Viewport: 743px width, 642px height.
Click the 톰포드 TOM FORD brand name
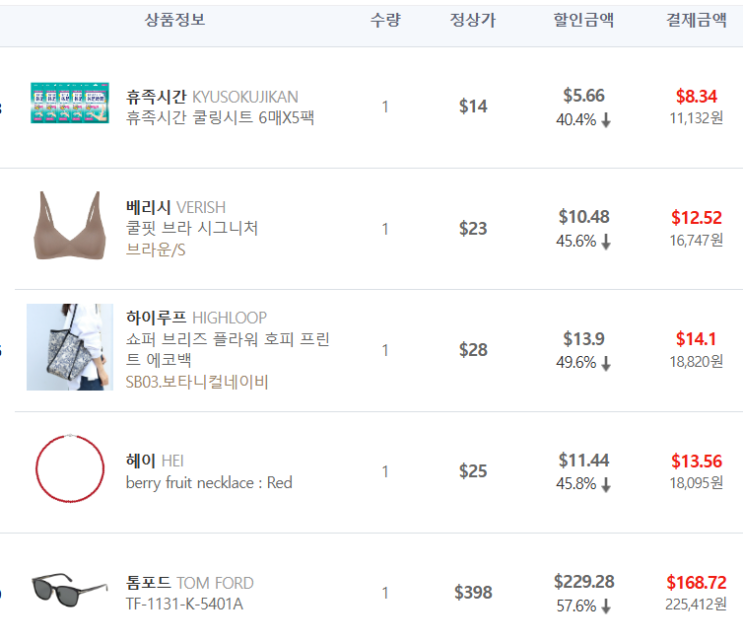click(190, 582)
